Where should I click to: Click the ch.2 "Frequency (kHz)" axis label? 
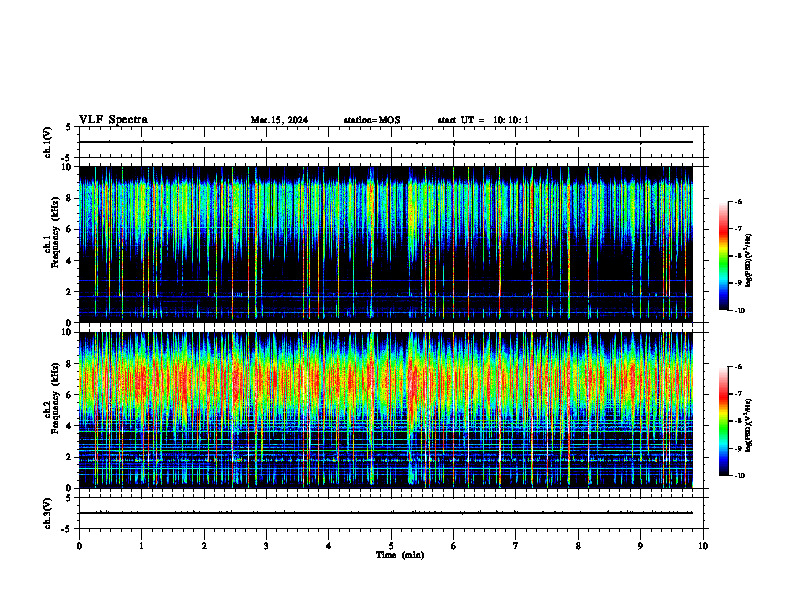coord(57,398)
